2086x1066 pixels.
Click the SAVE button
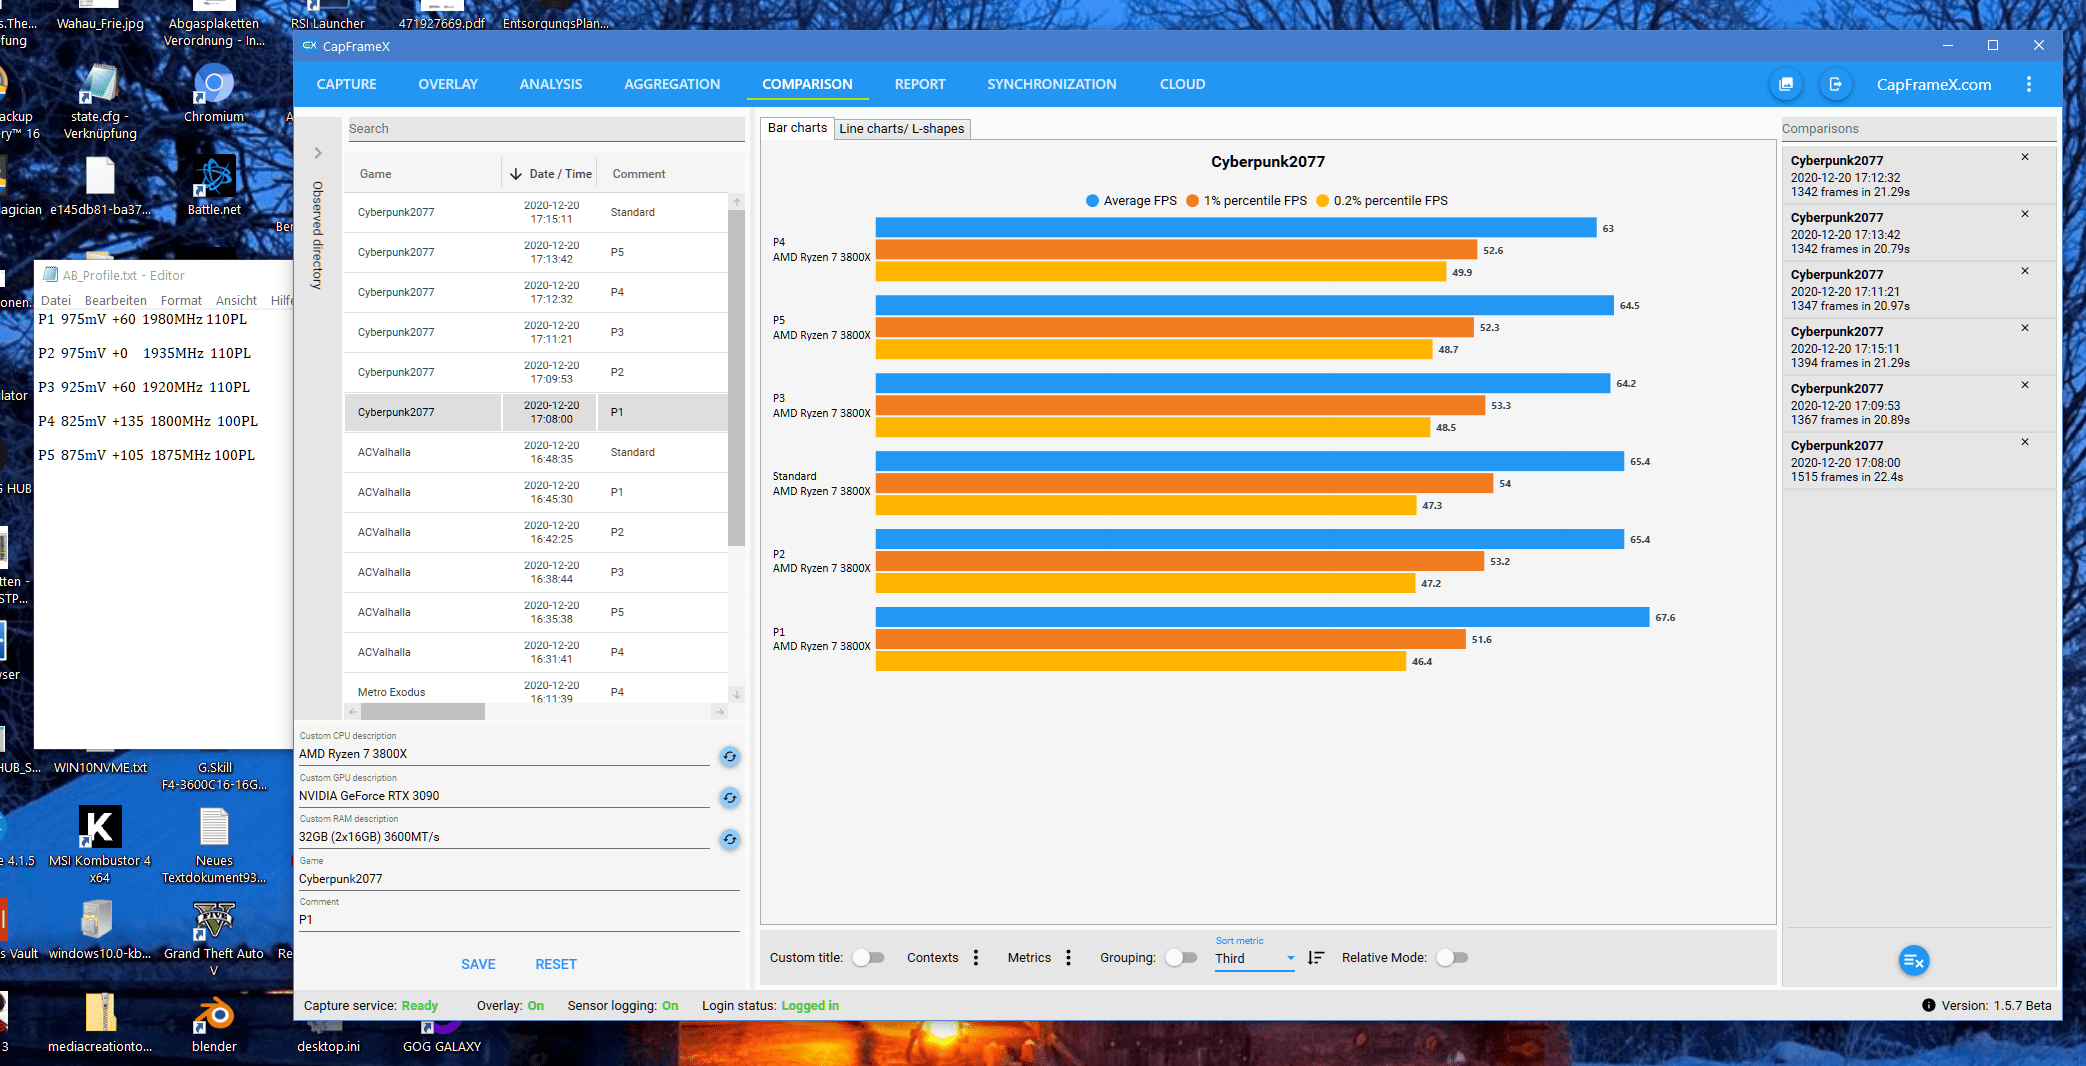[478, 964]
